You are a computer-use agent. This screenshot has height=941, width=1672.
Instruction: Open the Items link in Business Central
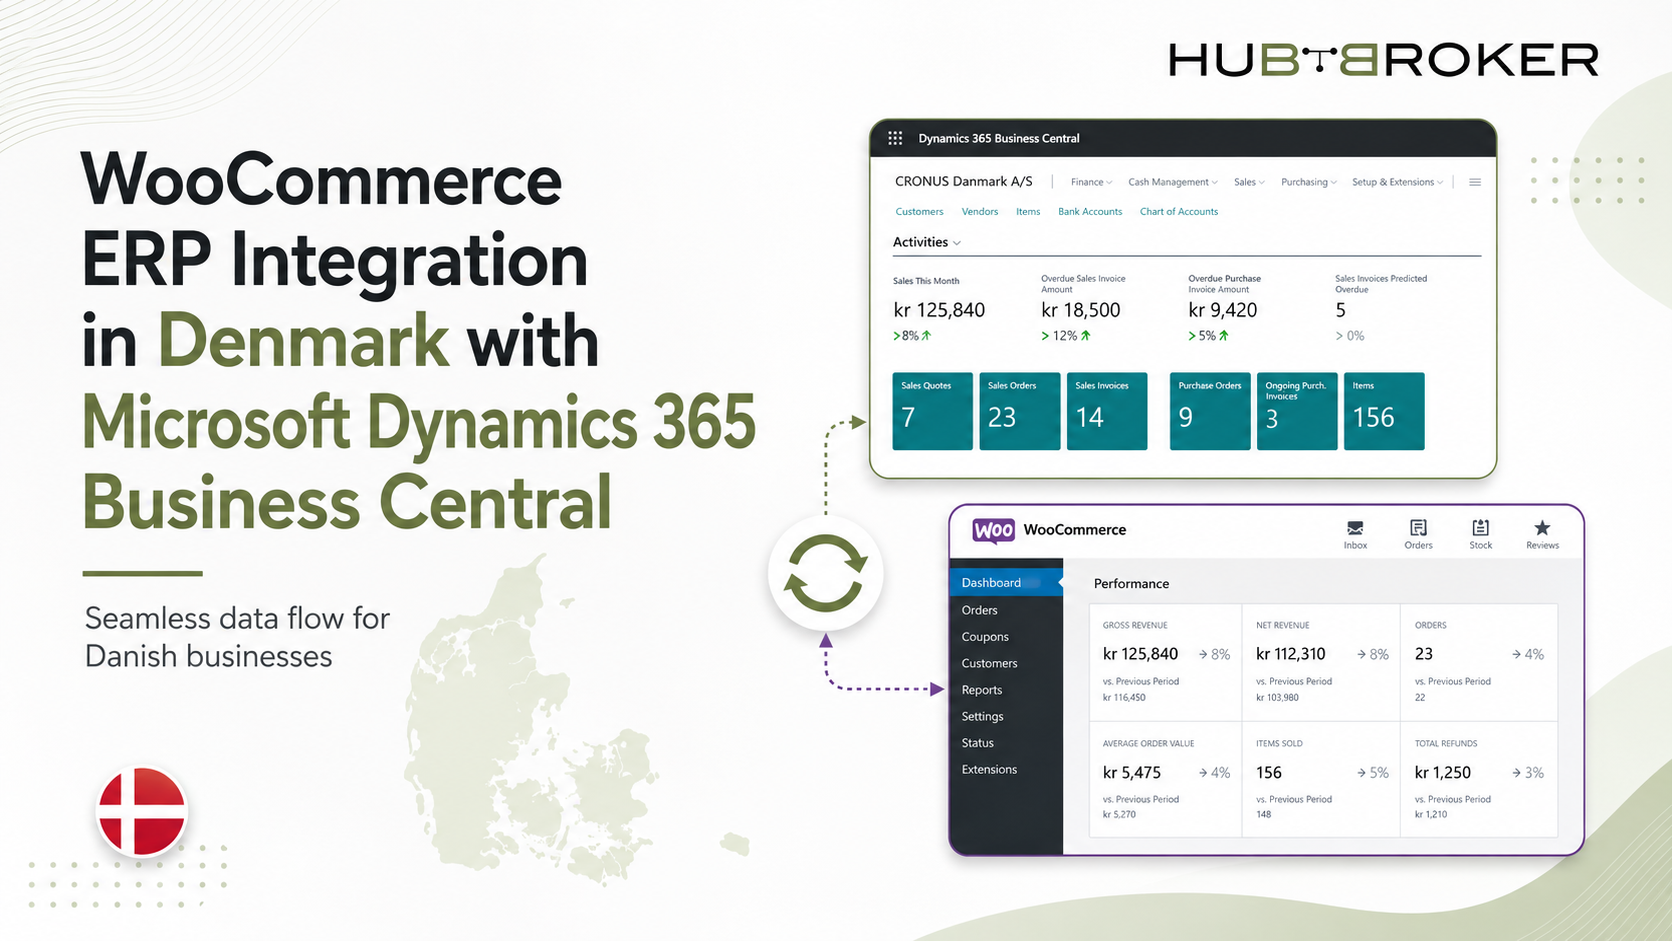(1028, 212)
